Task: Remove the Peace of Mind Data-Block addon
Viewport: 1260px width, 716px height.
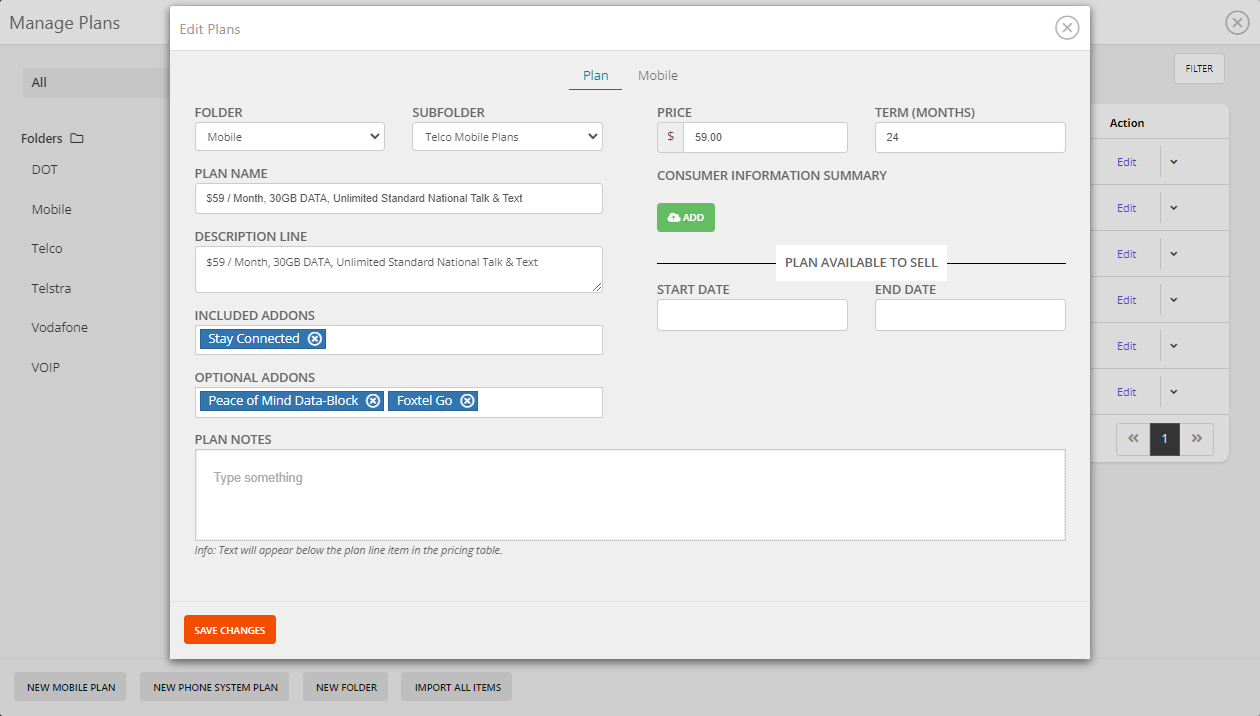Action: pyautogui.click(x=373, y=400)
